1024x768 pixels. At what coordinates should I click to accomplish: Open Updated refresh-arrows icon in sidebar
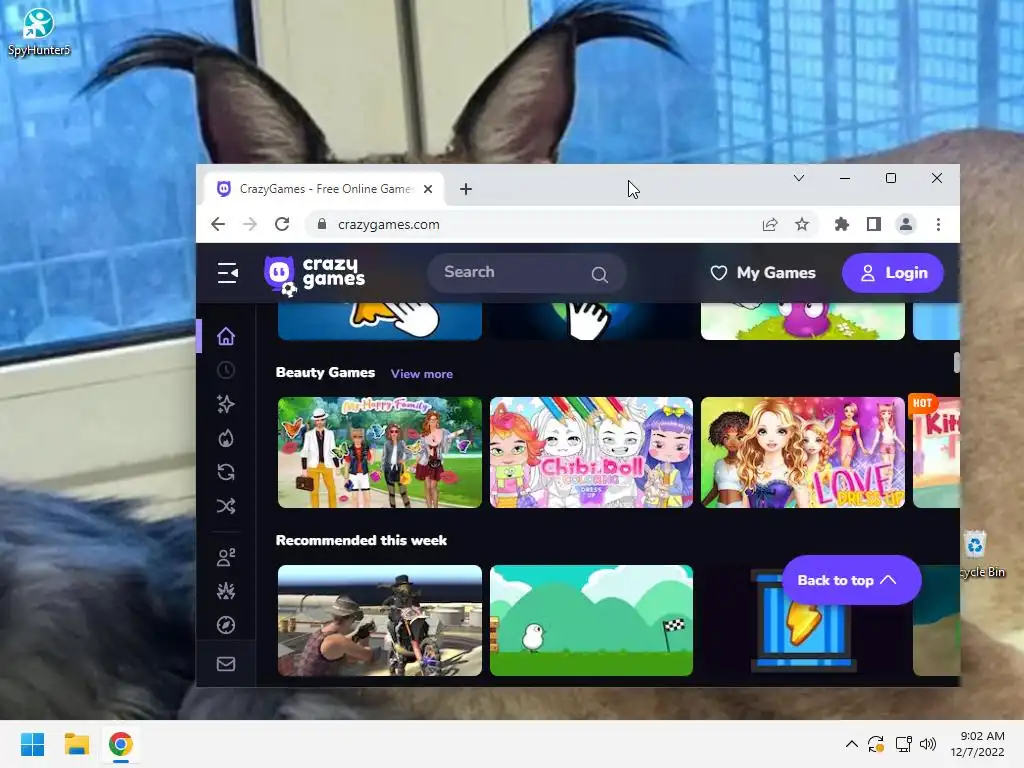coord(226,472)
